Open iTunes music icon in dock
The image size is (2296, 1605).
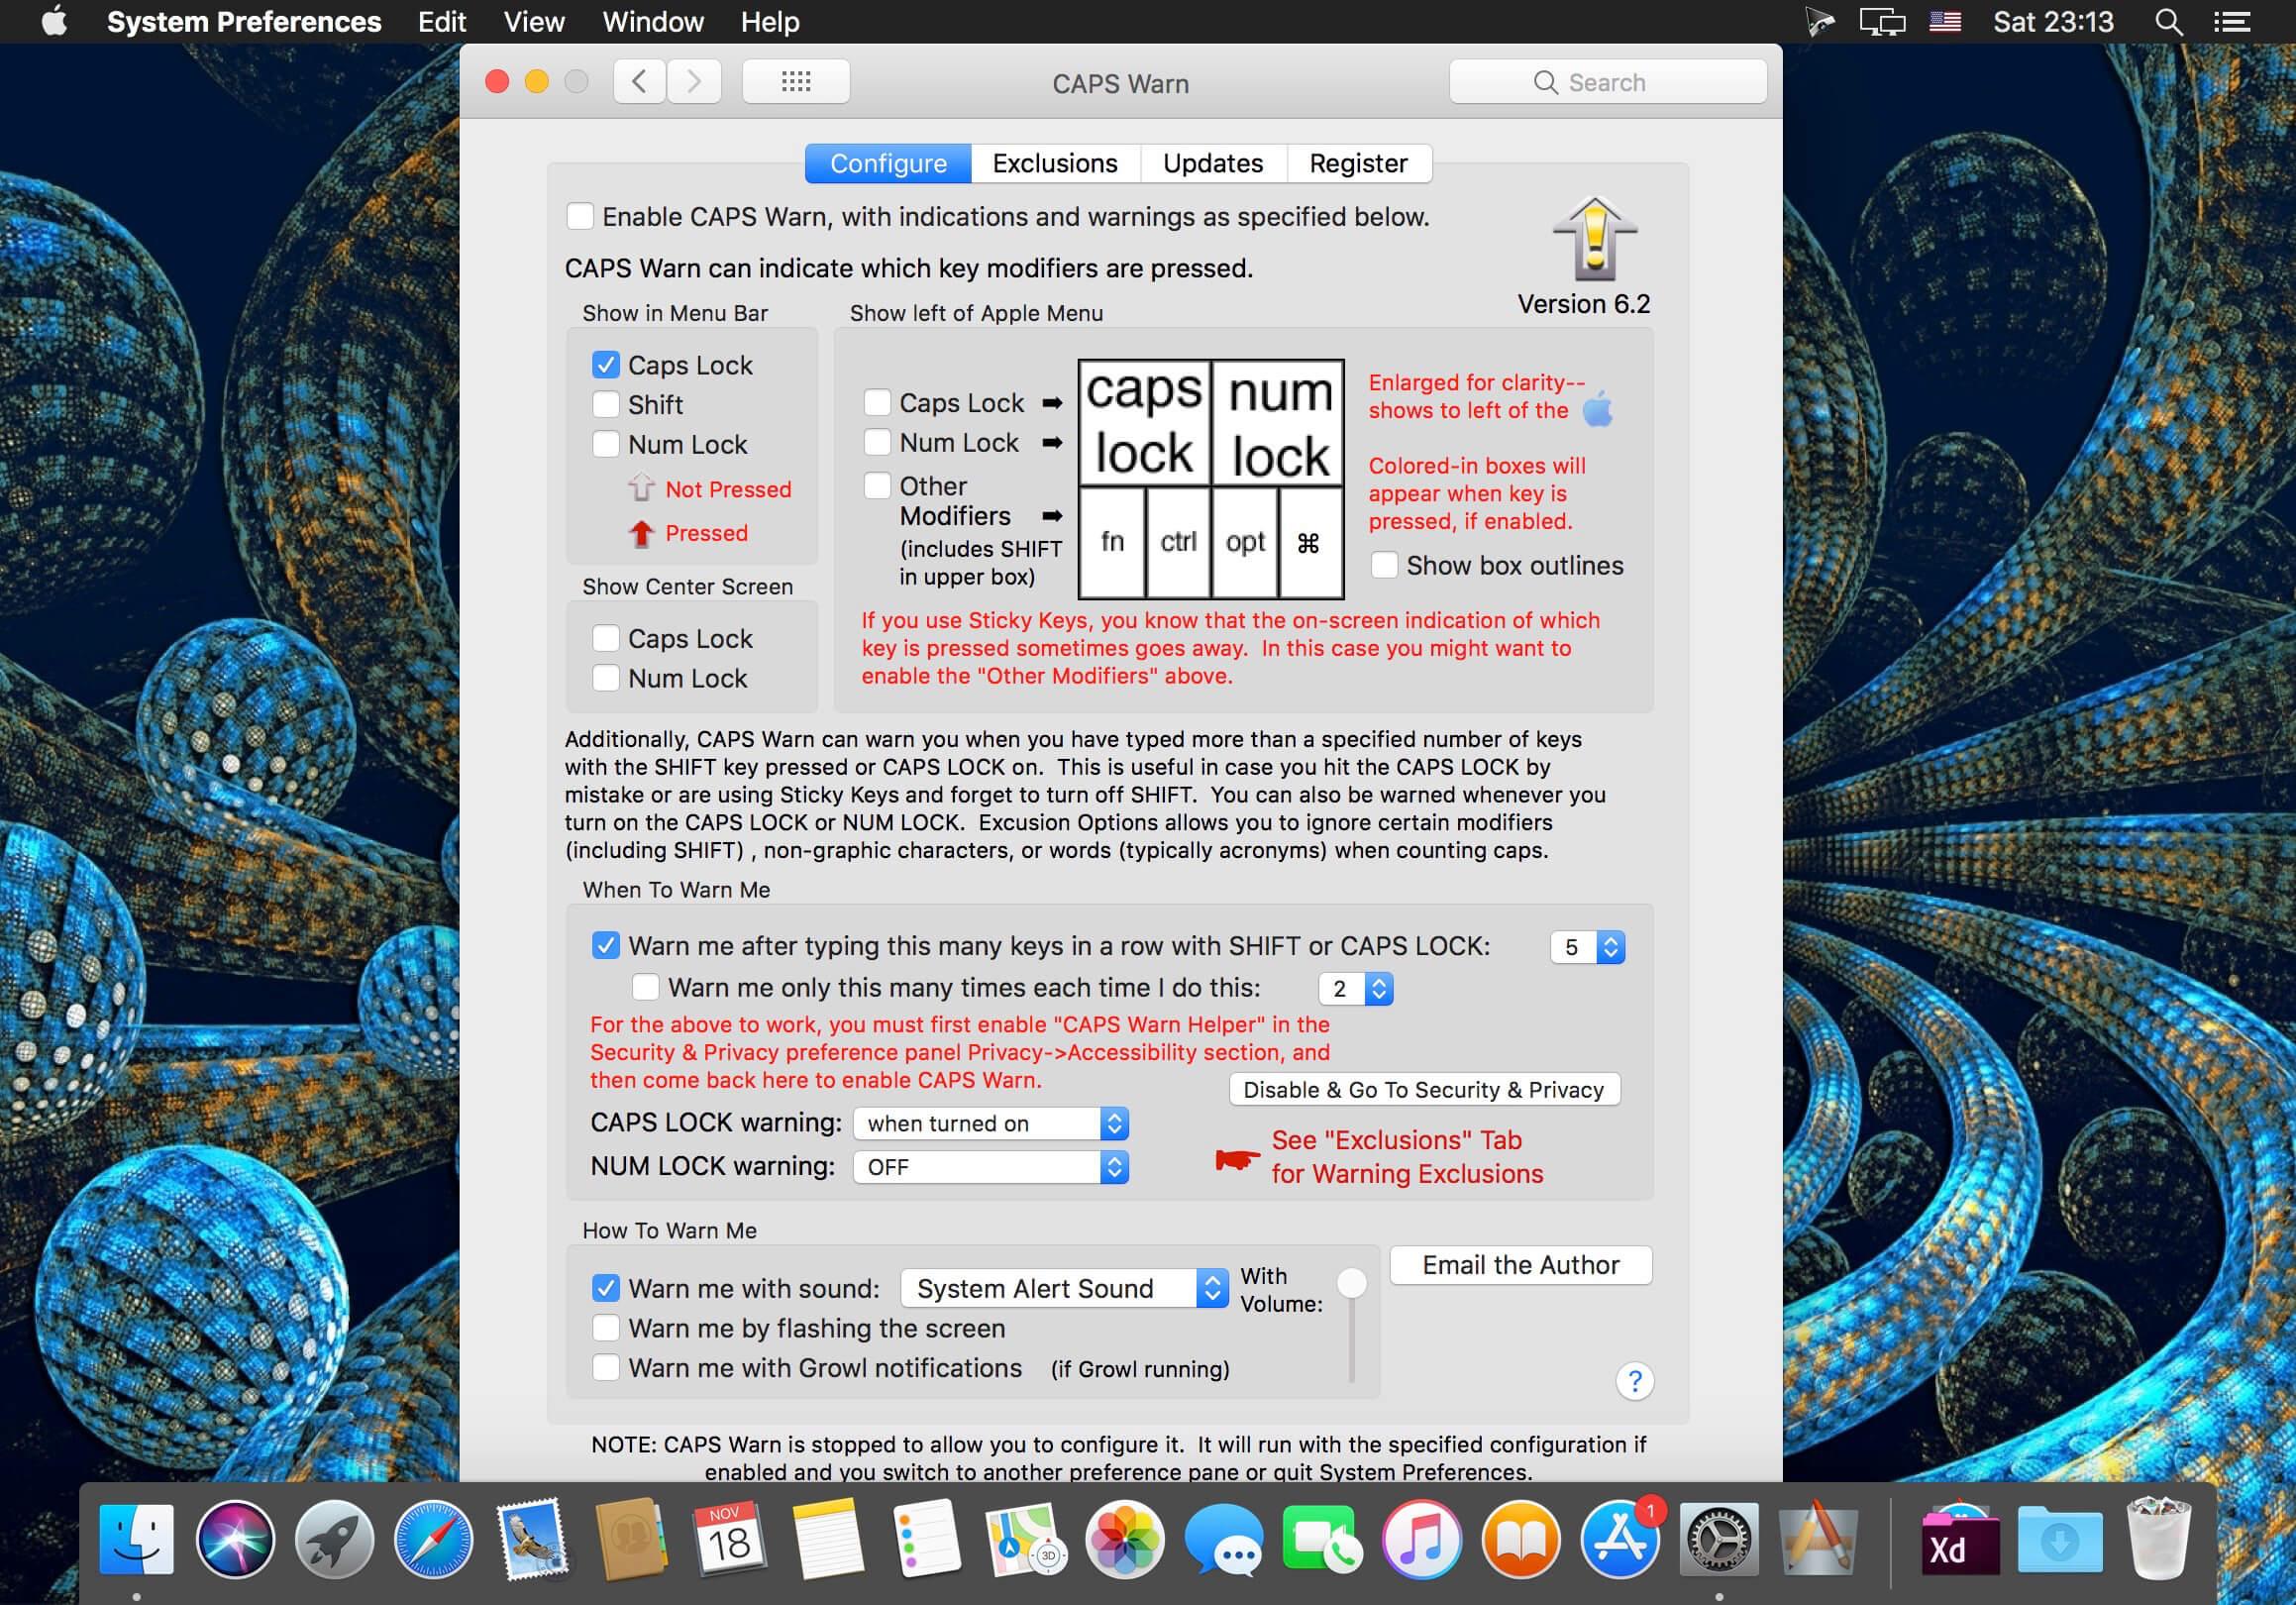coord(1422,1539)
